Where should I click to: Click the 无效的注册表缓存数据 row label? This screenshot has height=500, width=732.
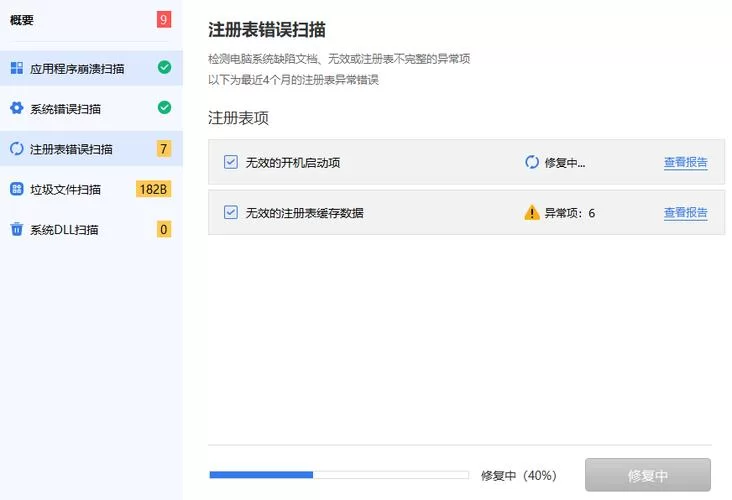(x=304, y=213)
